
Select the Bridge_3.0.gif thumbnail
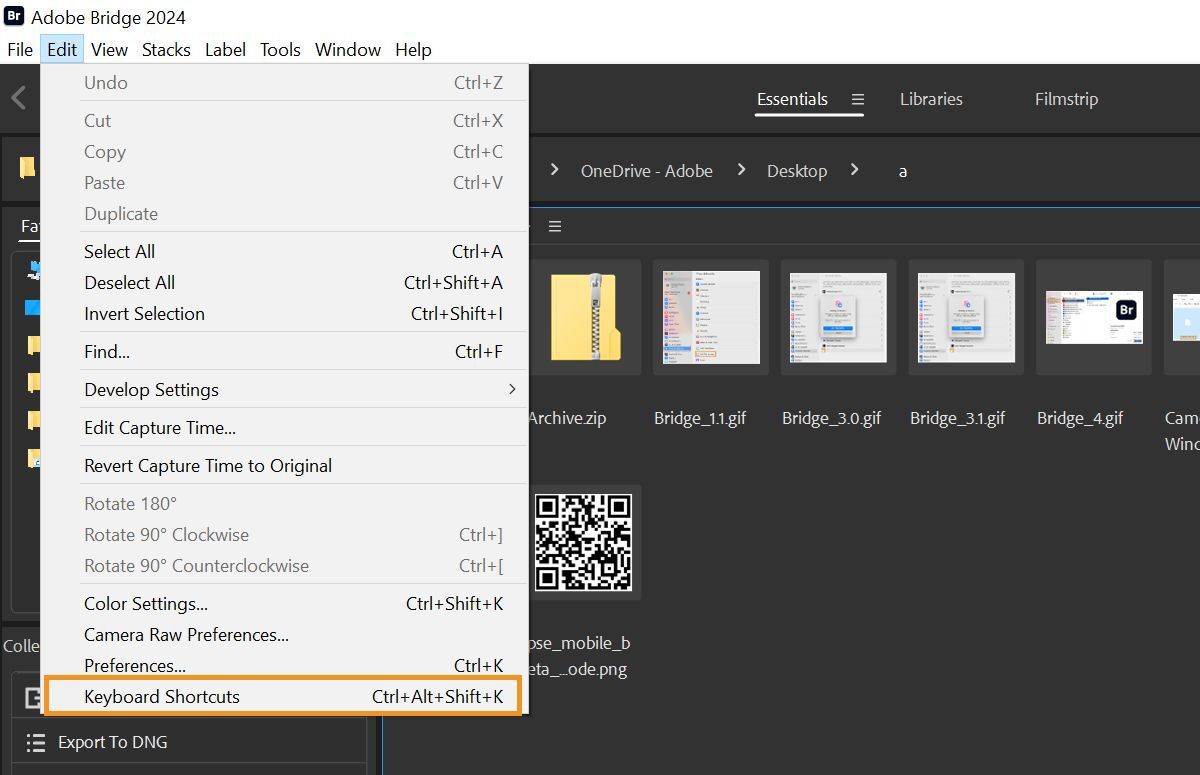(838, 317)
